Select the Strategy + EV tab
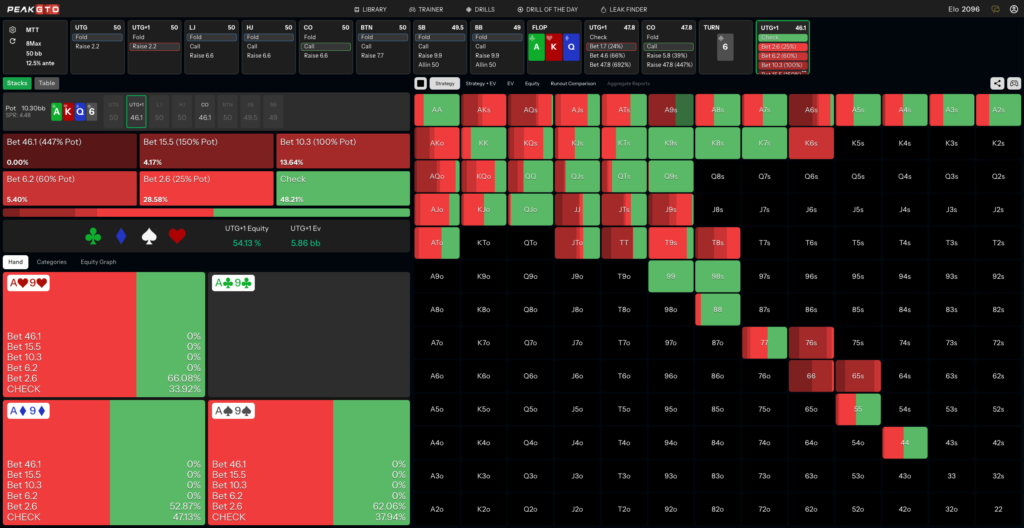This screenshot has width=1024, height=528. coord(481,84)
